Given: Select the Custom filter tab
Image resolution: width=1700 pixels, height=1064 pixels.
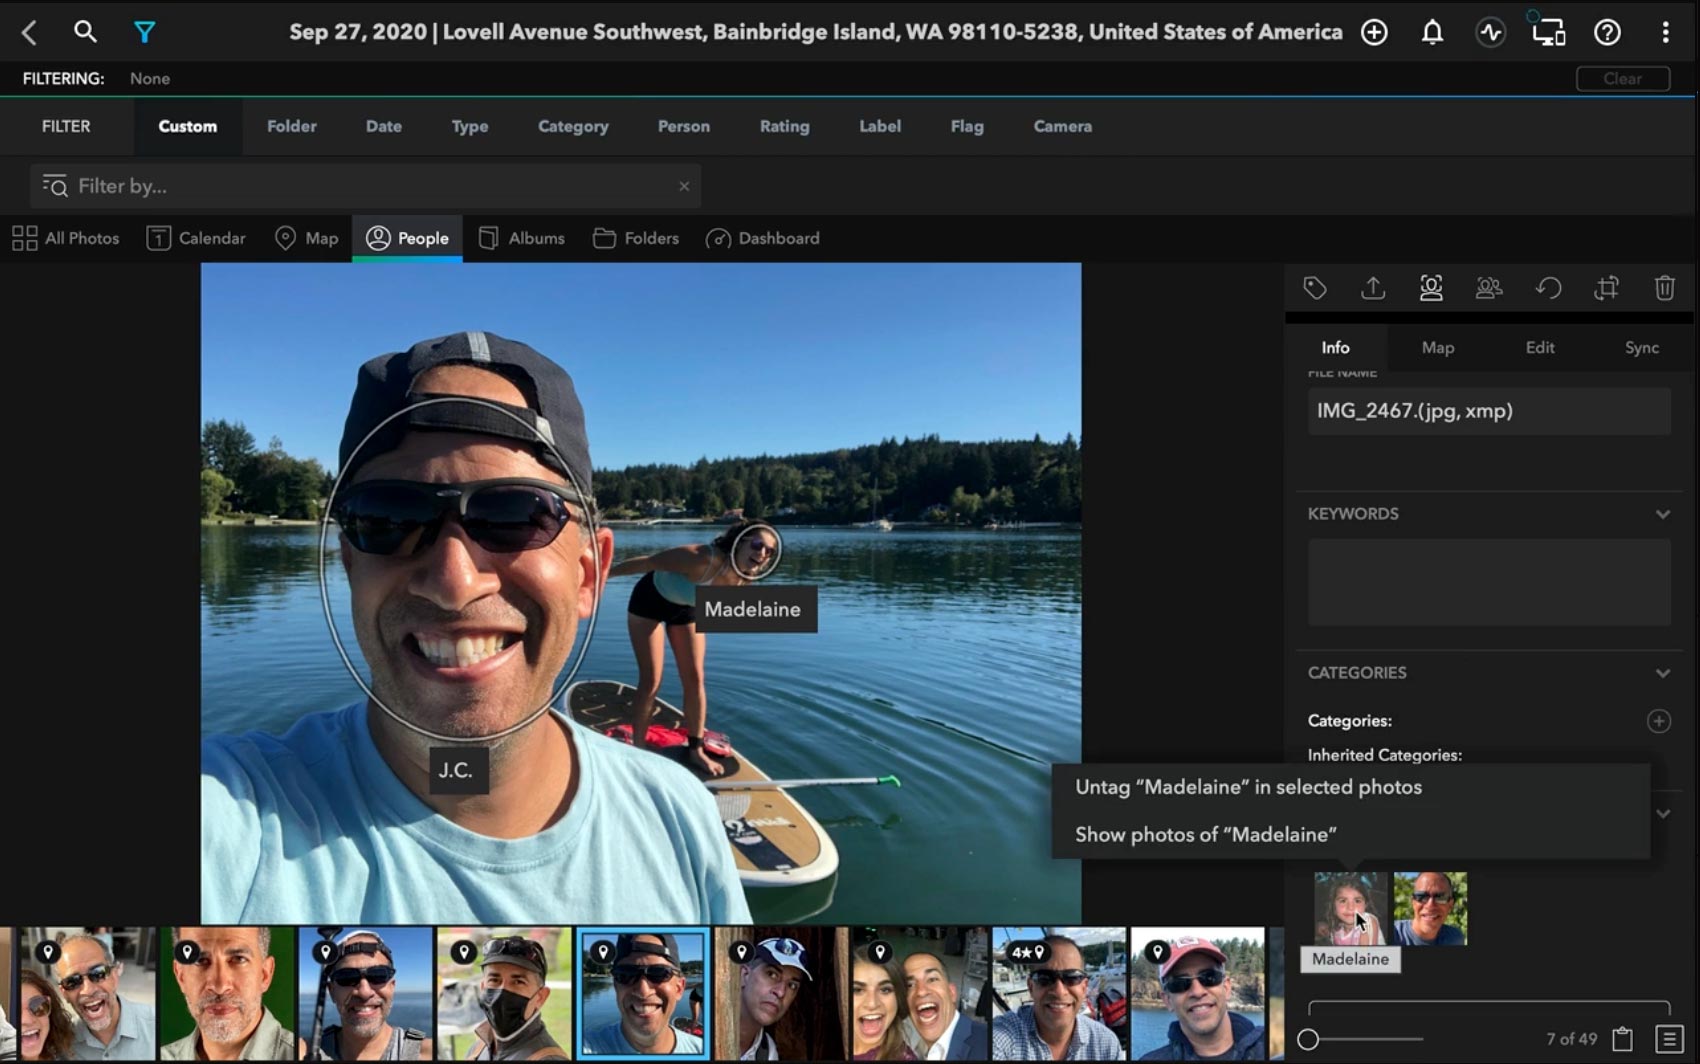Looking at the screenshot, I should [x=188, y=126].
